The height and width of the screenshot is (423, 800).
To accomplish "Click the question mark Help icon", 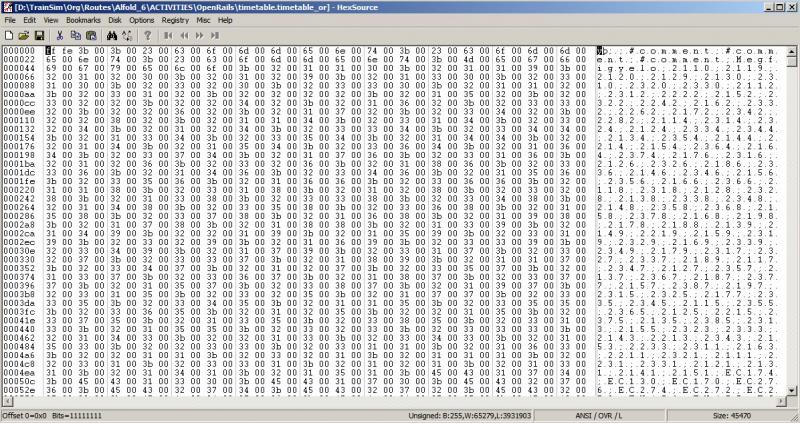I will [147, 35].
